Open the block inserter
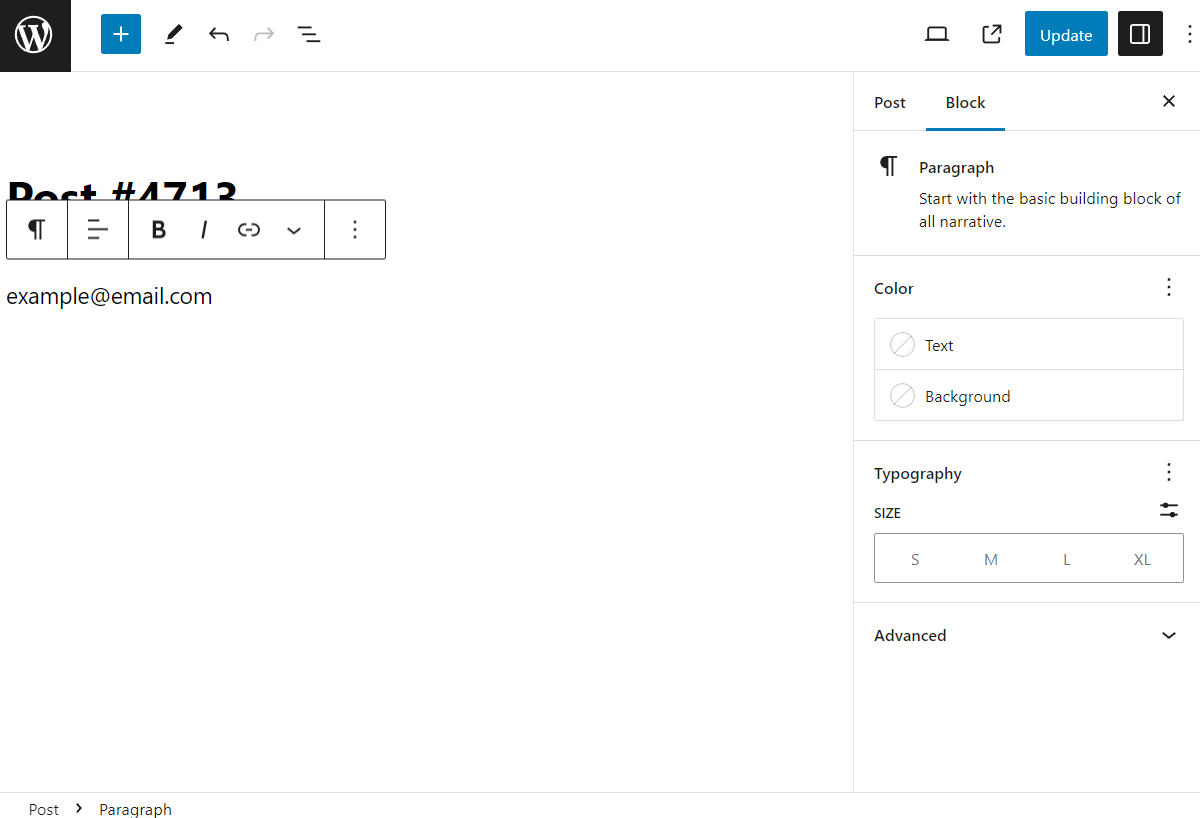Screen dimensions: 1200x818 (120, 33)
